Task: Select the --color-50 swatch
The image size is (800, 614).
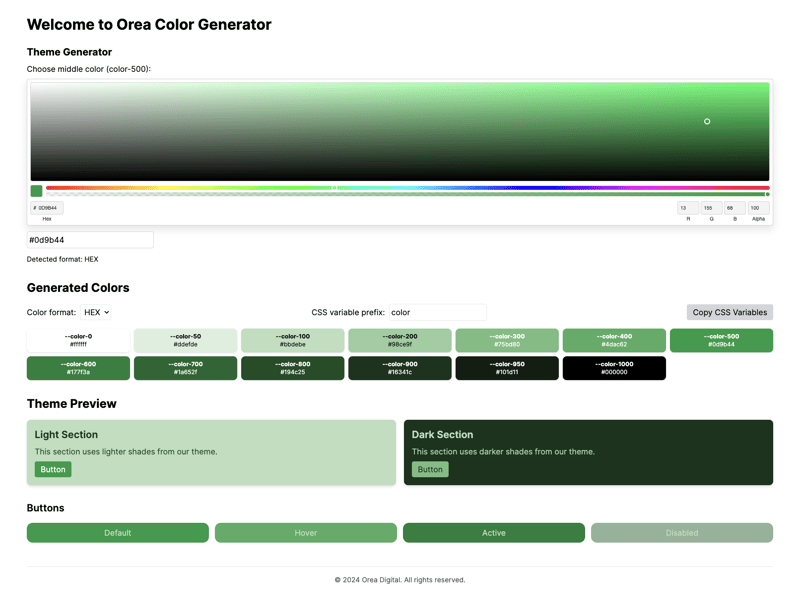Action: [185, 340]
